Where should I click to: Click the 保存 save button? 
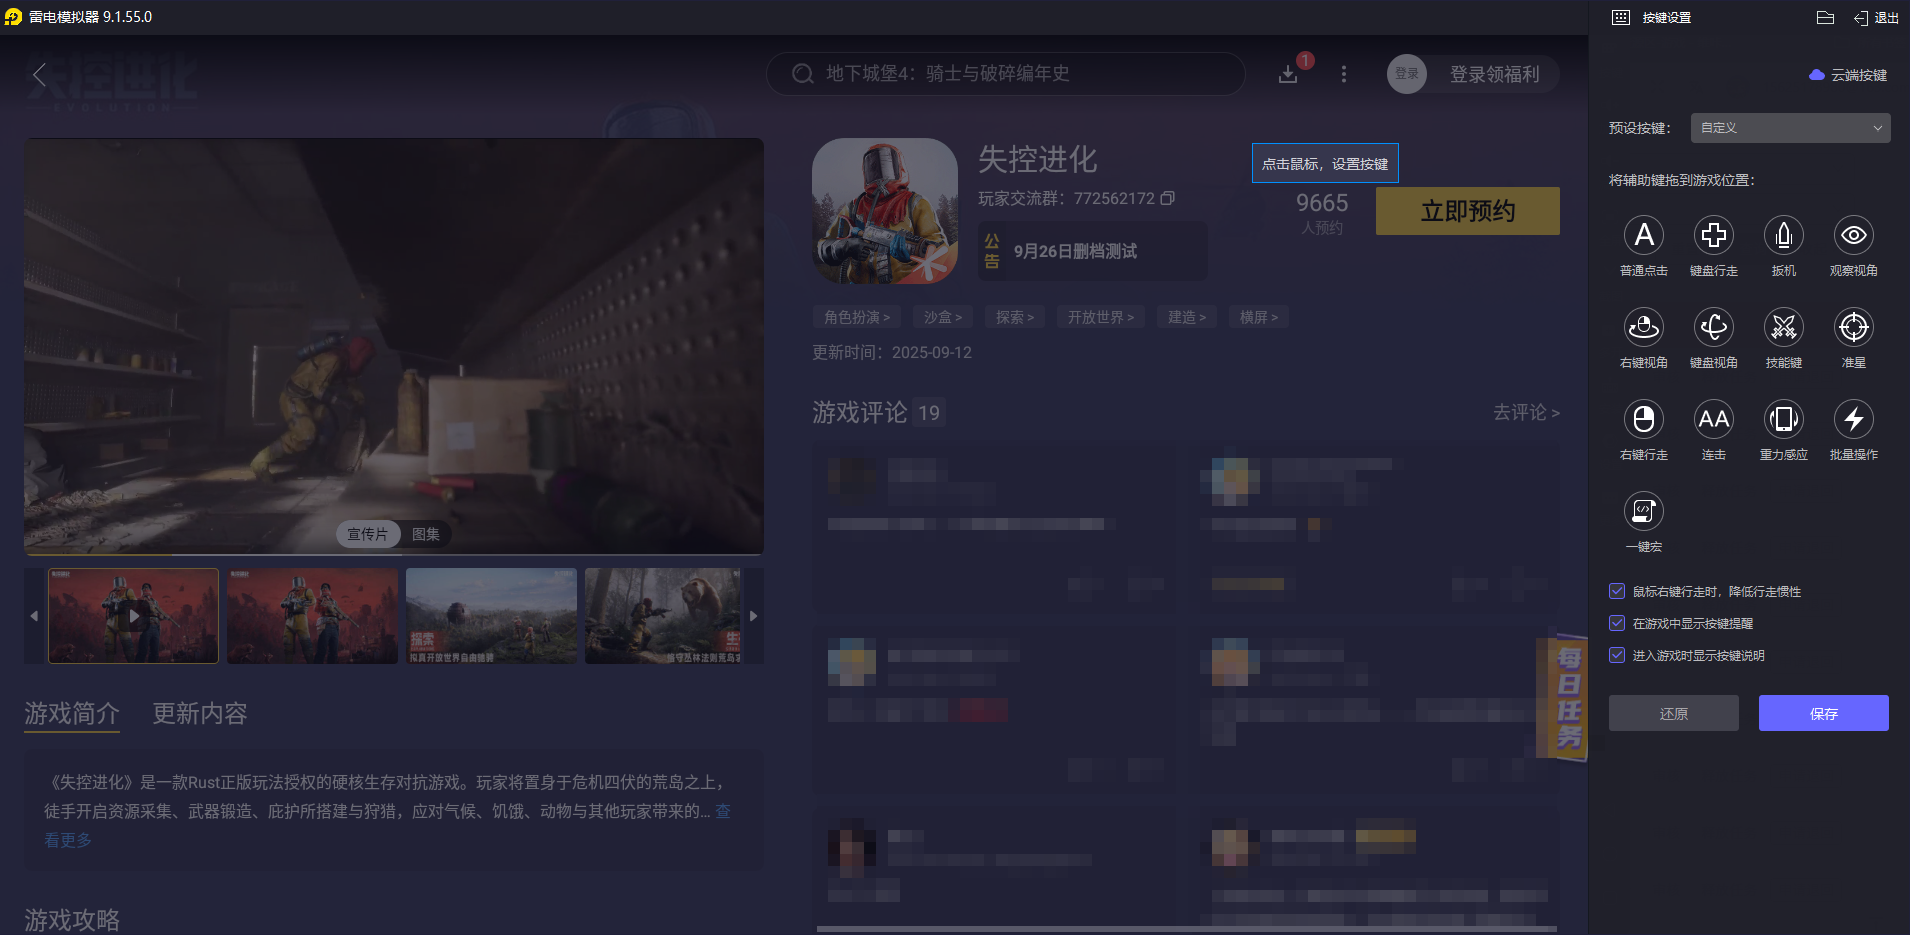1822,713
